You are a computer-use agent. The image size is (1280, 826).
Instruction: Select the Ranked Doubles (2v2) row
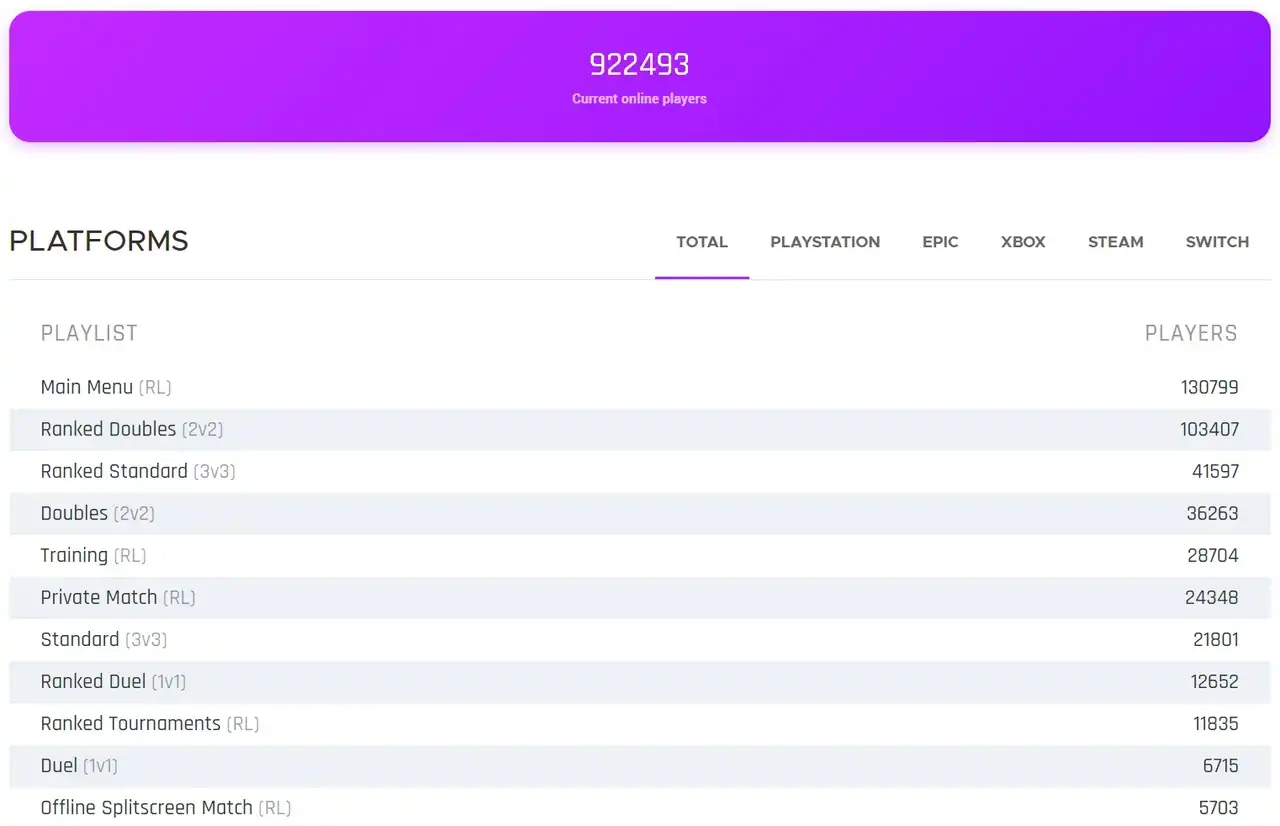pos(640,429)
